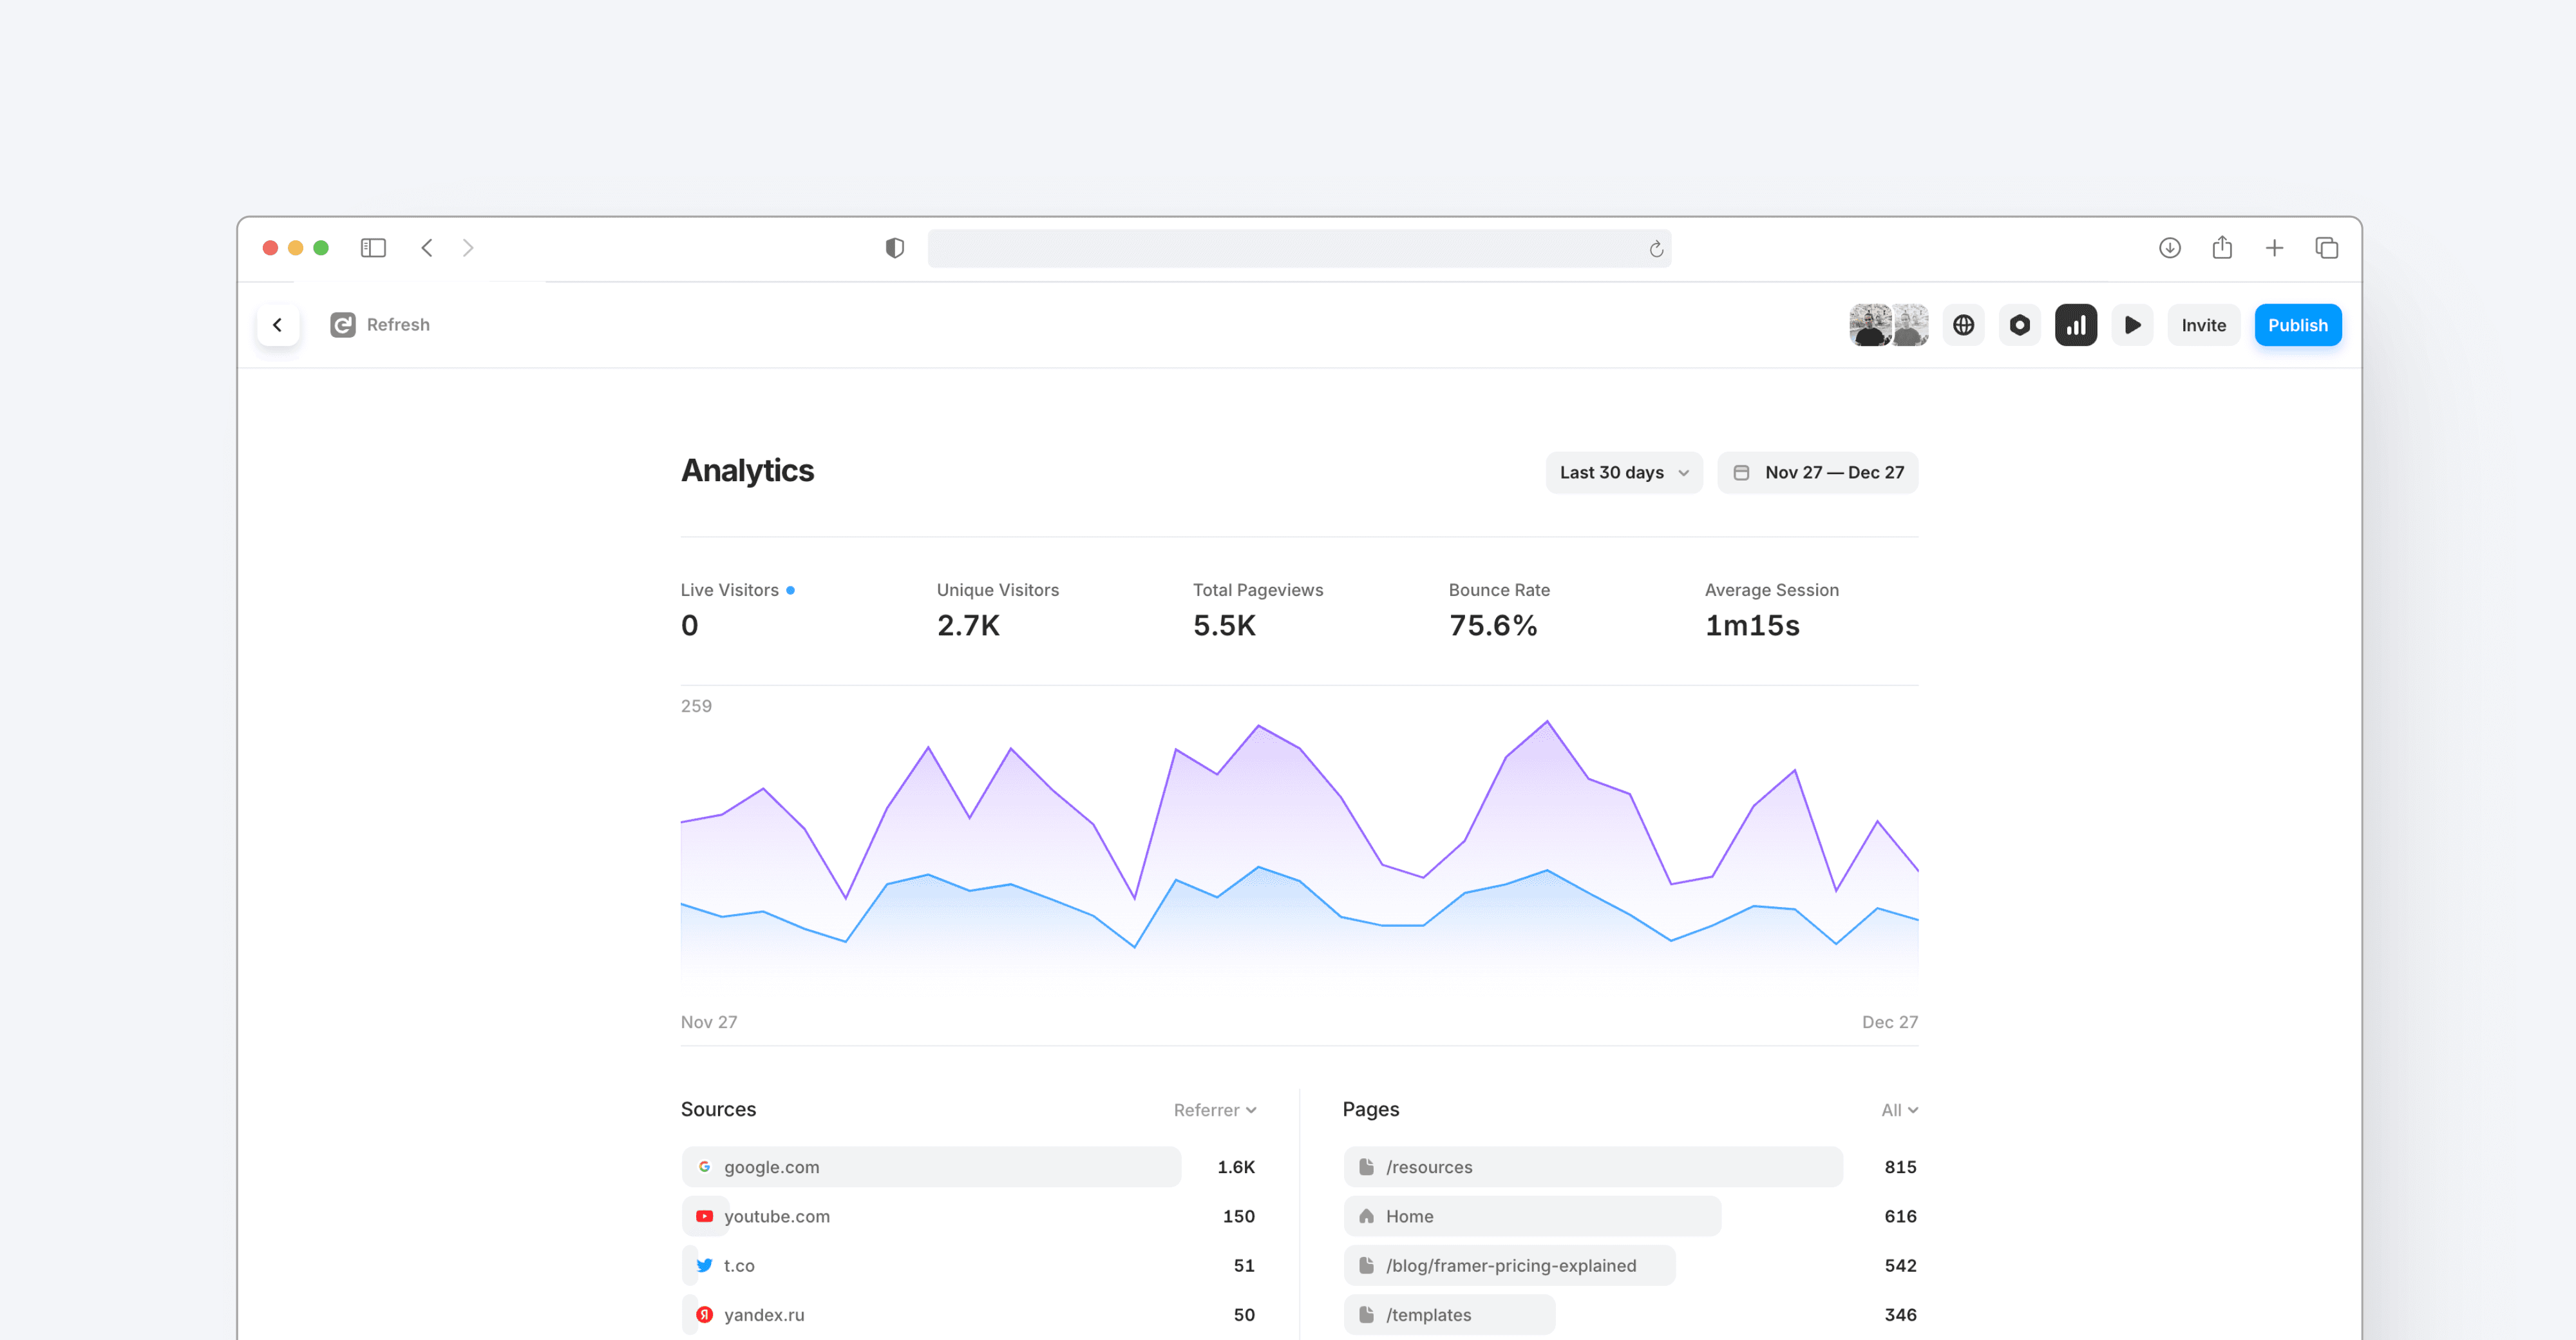Image resolution: width=2576 pixels, height=1340 pixels.
Task: Select the /blog/framer-pricing-explained page row
Action: (x=1631, y=1265)
